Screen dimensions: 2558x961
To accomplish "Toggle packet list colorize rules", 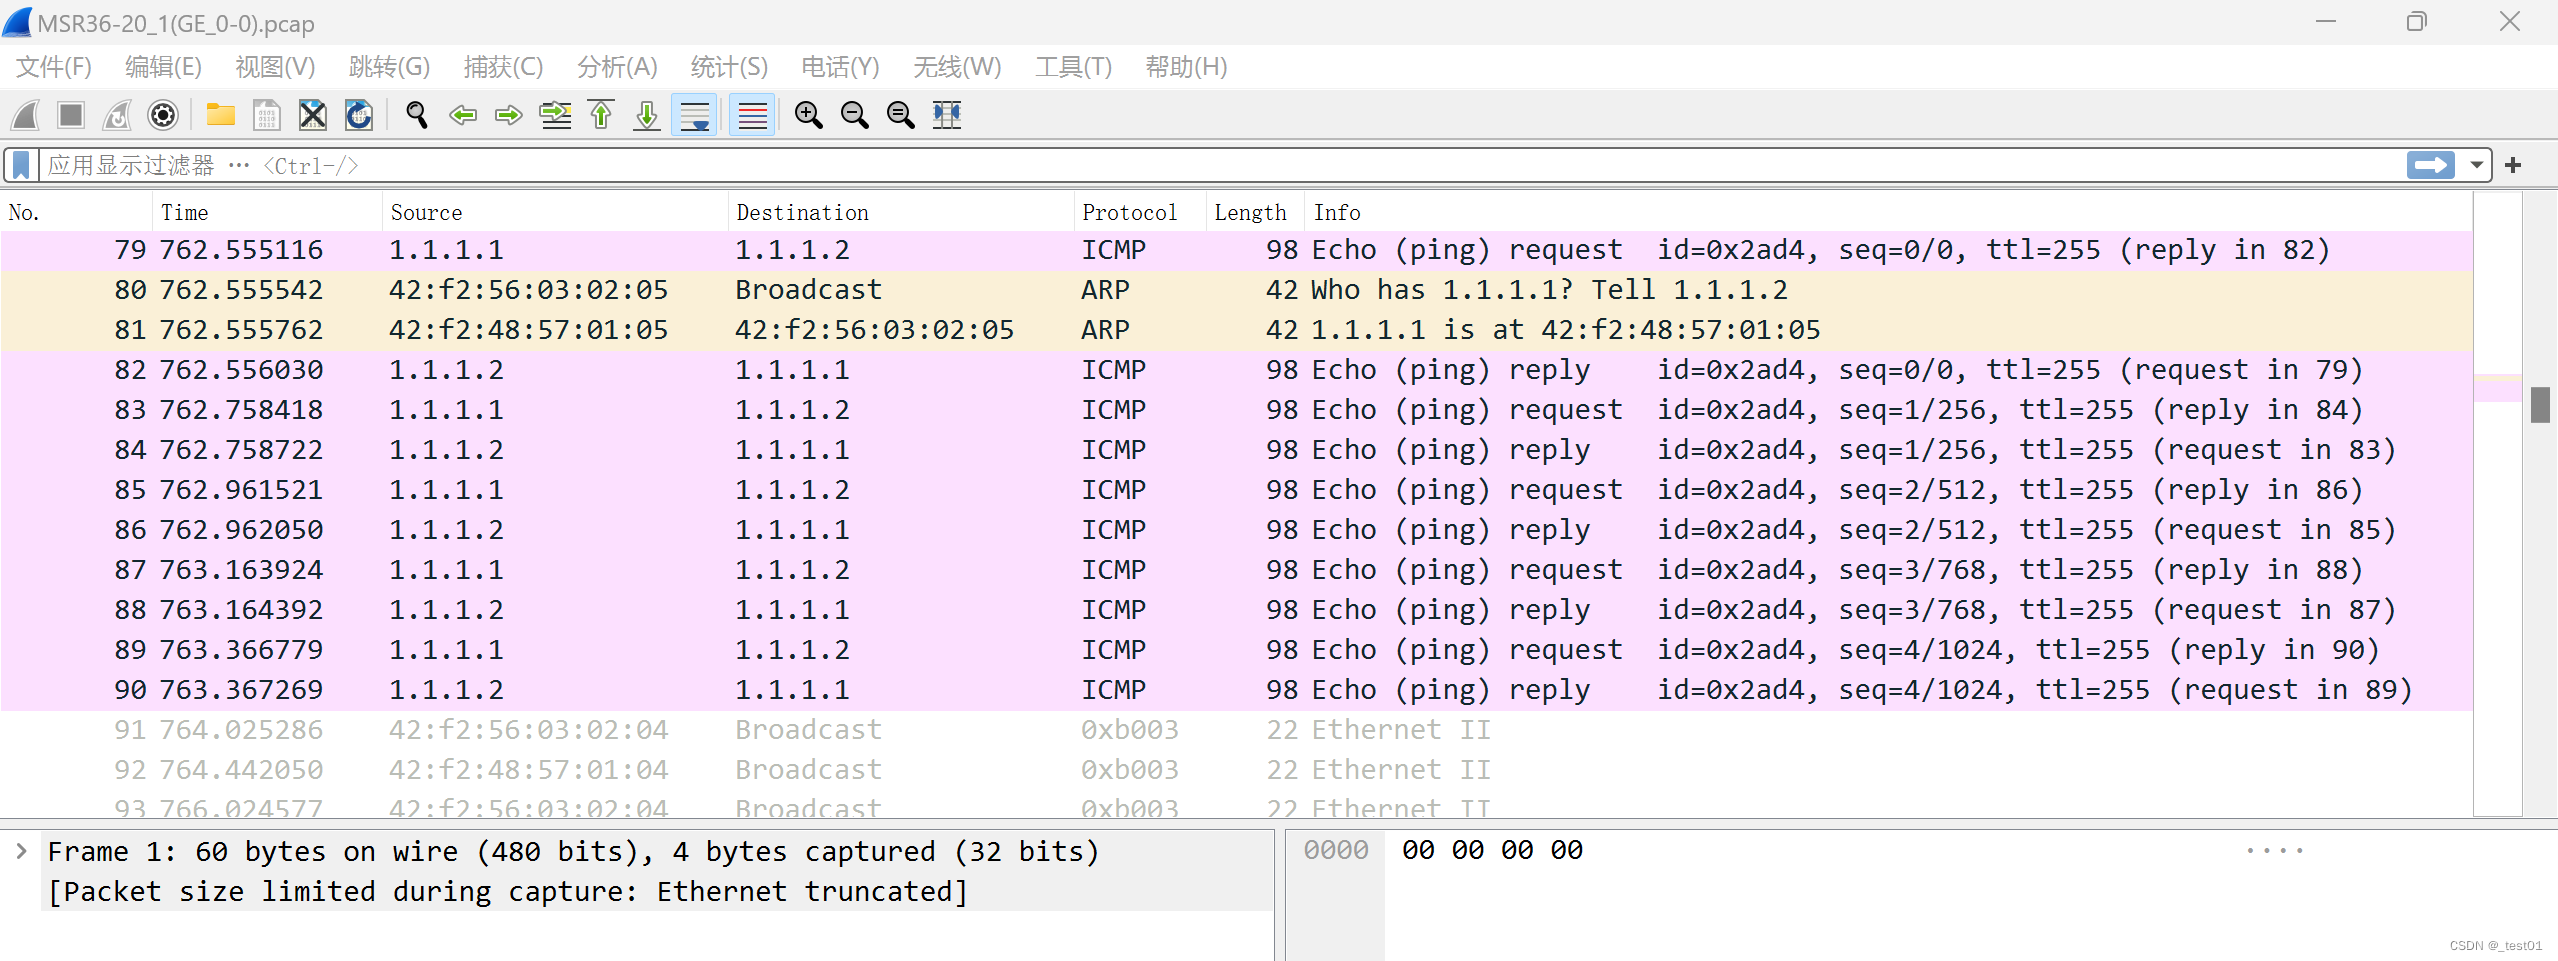I will 752,115.
